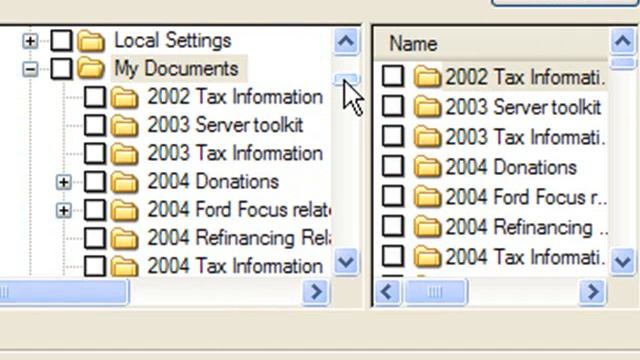The width and height of the screenshot is (640, 360).
Task: Click tree pane scroll right arrow
Action: point(316,292)
